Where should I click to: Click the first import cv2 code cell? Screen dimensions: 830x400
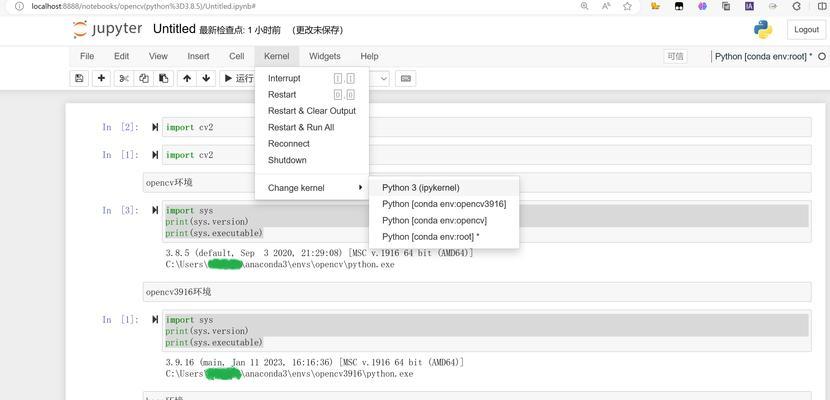[x=486, y=127]
